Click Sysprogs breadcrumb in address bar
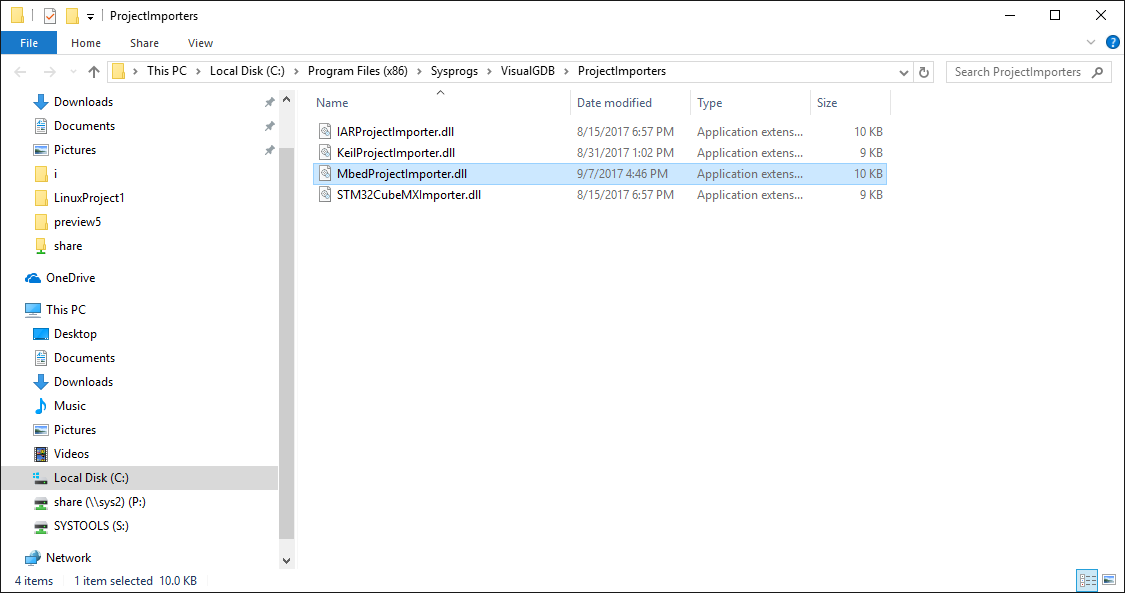Screen dimensions: 1125x593 (455, 71)
